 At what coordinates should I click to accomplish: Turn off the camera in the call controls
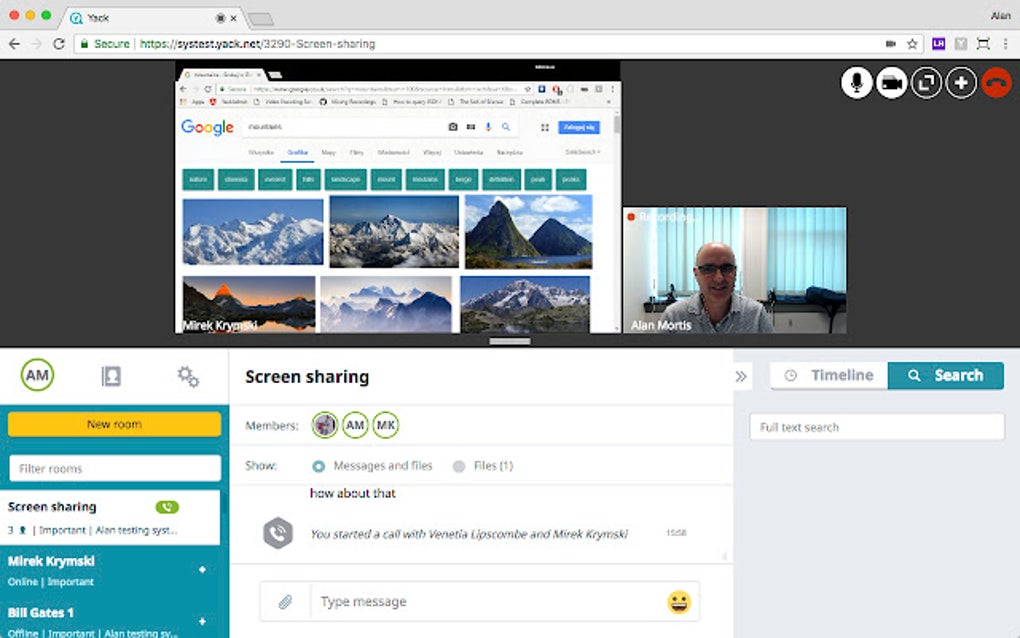tap(890, 82)
